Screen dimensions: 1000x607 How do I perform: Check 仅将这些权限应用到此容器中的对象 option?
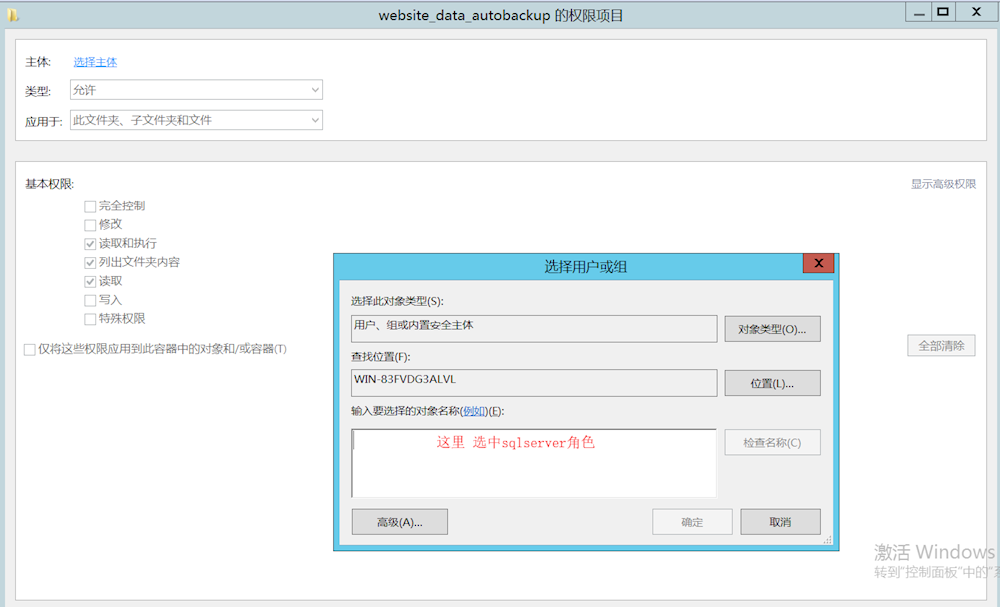tap(30, 349)
